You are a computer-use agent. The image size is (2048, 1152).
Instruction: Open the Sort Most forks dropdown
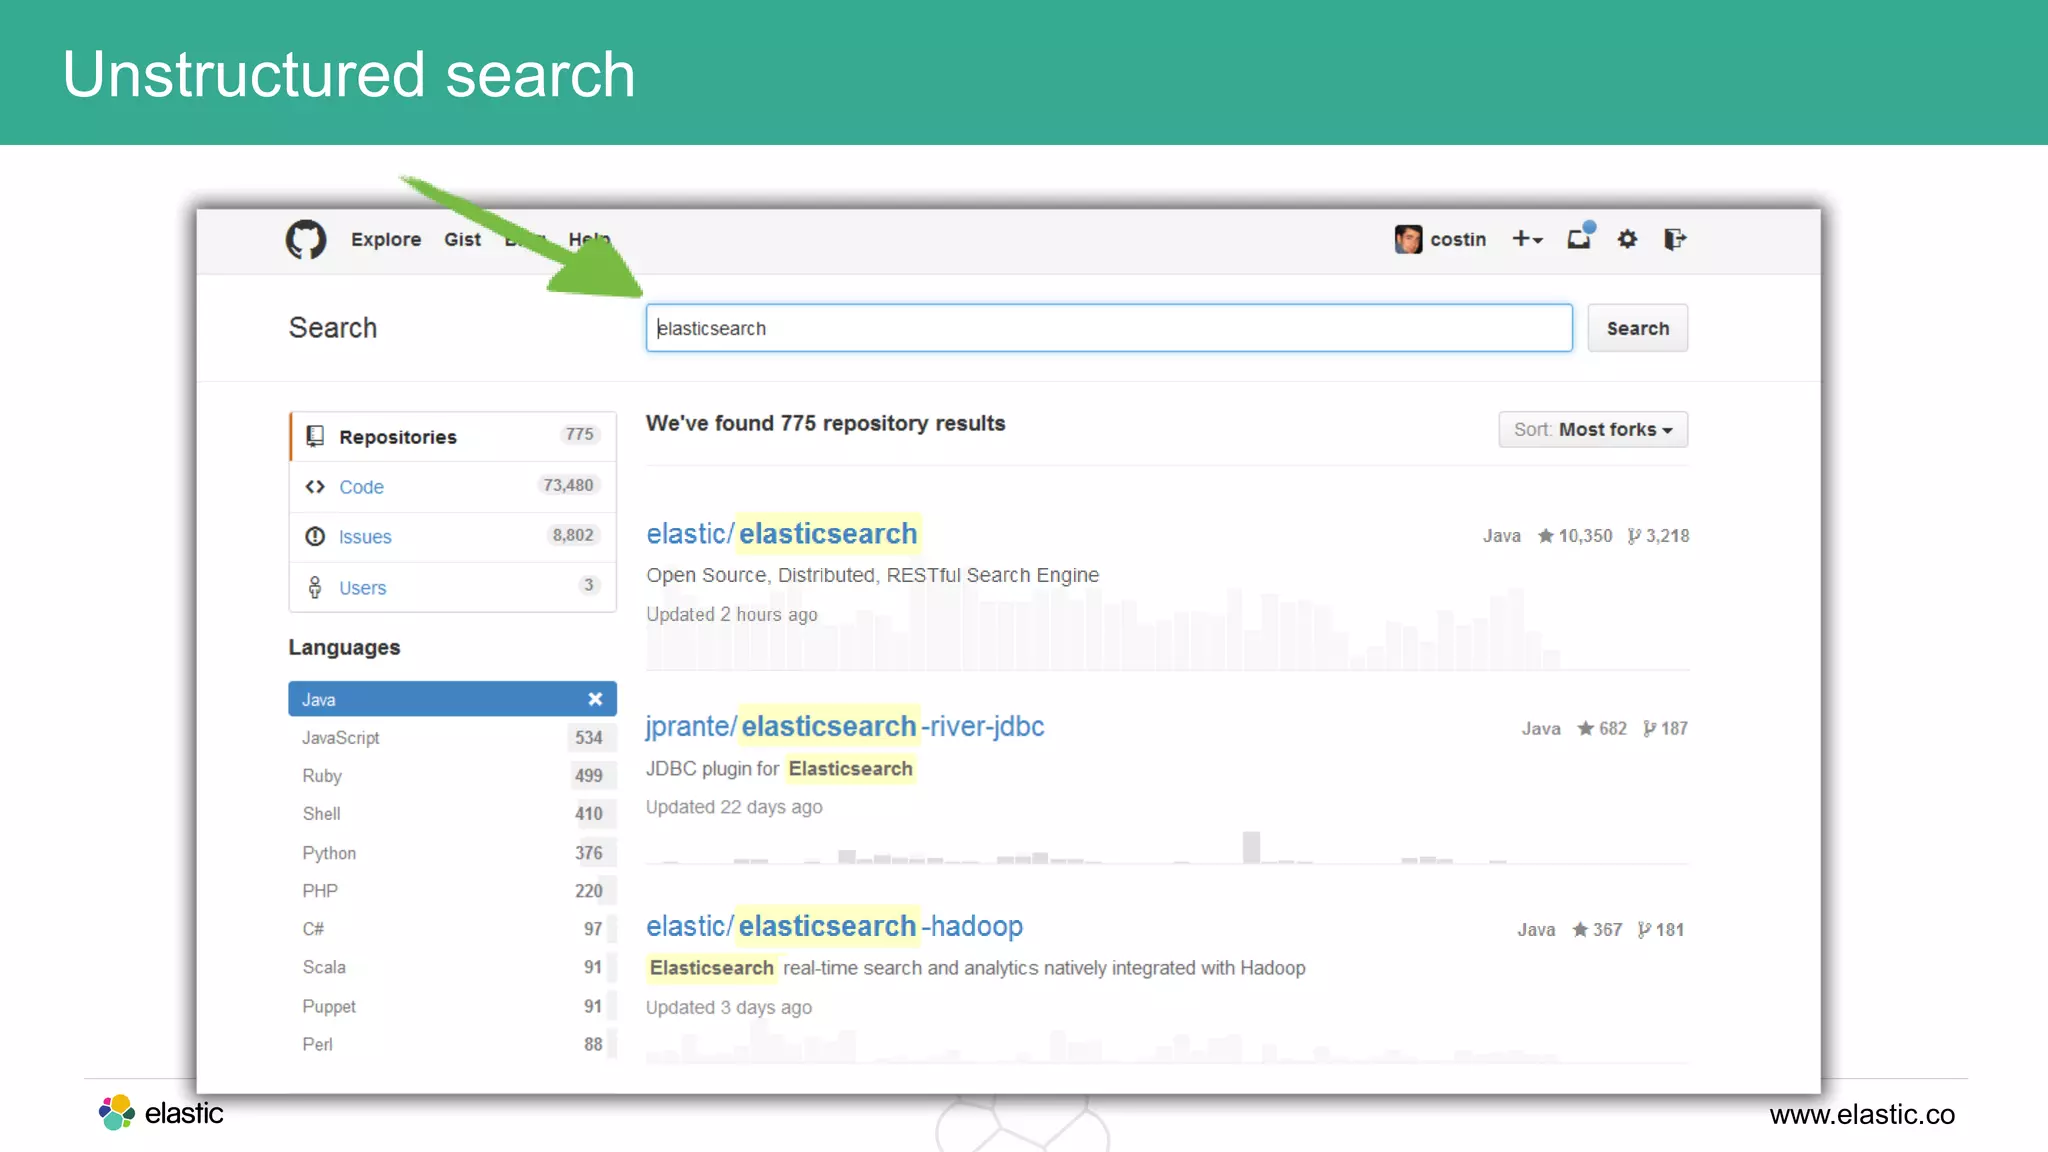pos(1593,430)
